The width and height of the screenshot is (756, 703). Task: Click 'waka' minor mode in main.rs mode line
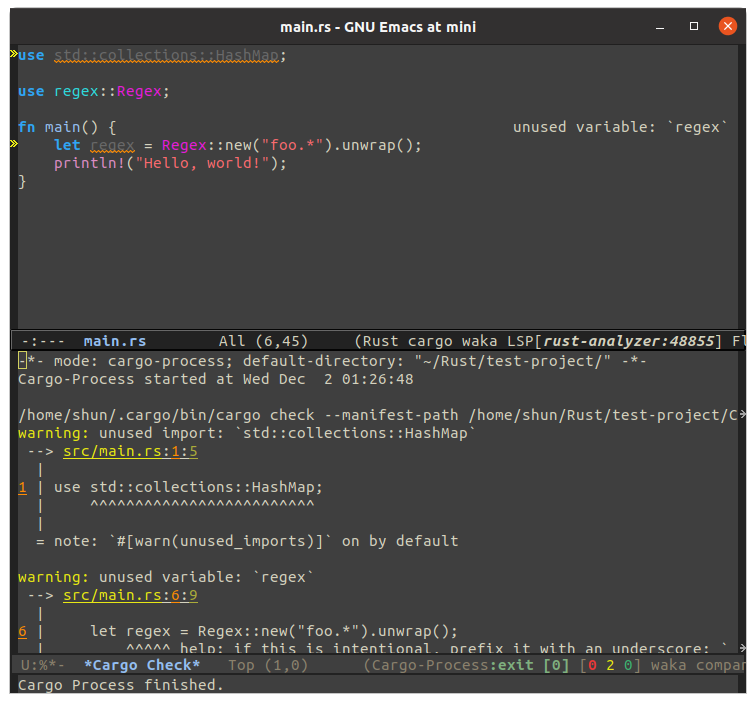coord(479,341)
